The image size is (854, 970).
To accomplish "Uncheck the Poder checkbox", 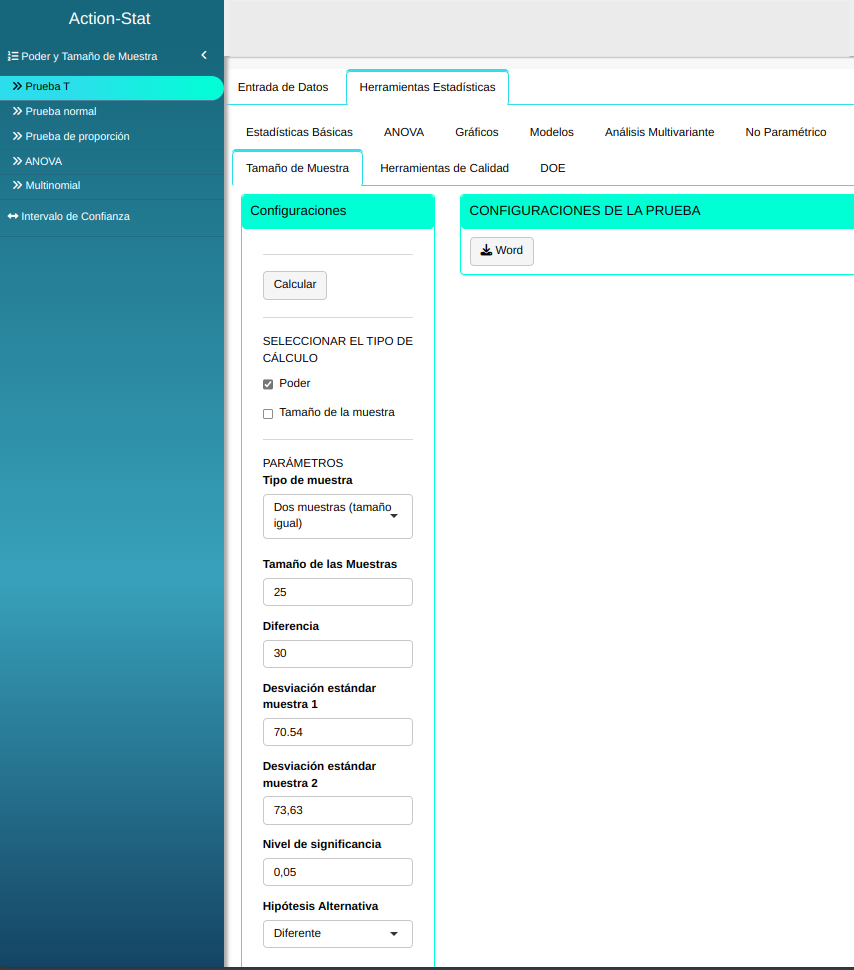I will pos(268,384).
